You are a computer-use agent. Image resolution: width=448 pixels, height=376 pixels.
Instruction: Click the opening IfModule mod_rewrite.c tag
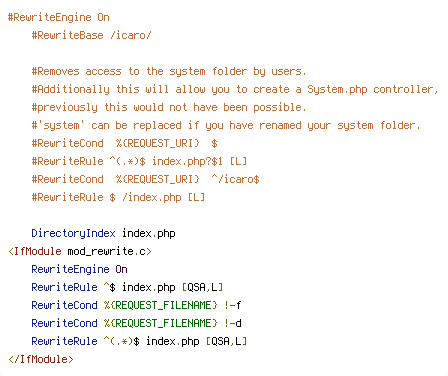(x=80, y=251)
